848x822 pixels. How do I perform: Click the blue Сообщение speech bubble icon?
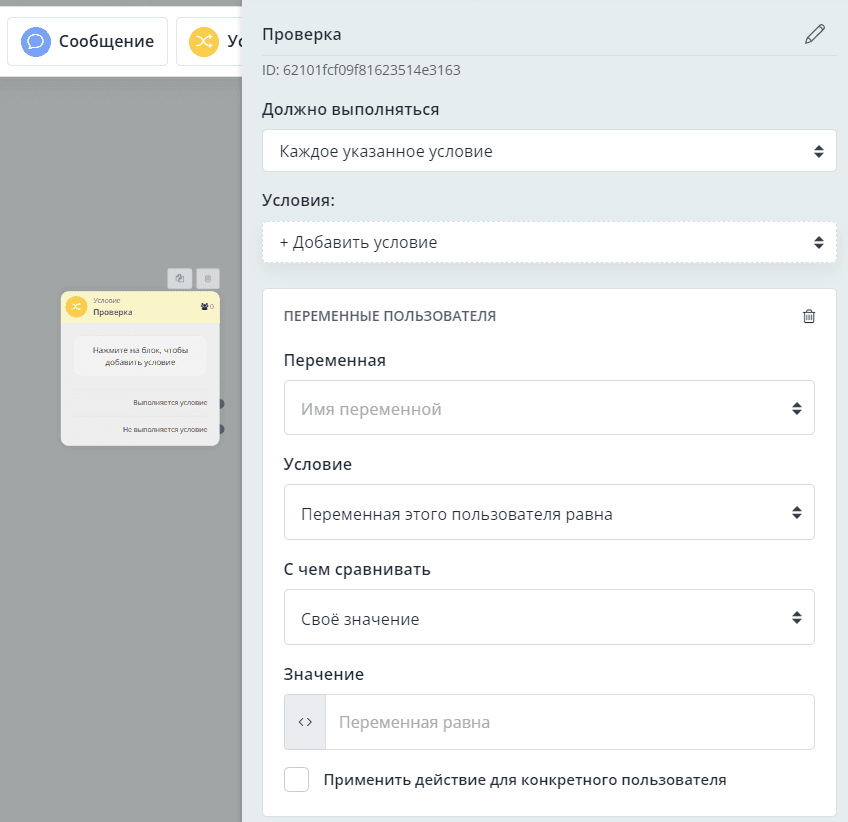pyautogui.click(x=36, y=41)
